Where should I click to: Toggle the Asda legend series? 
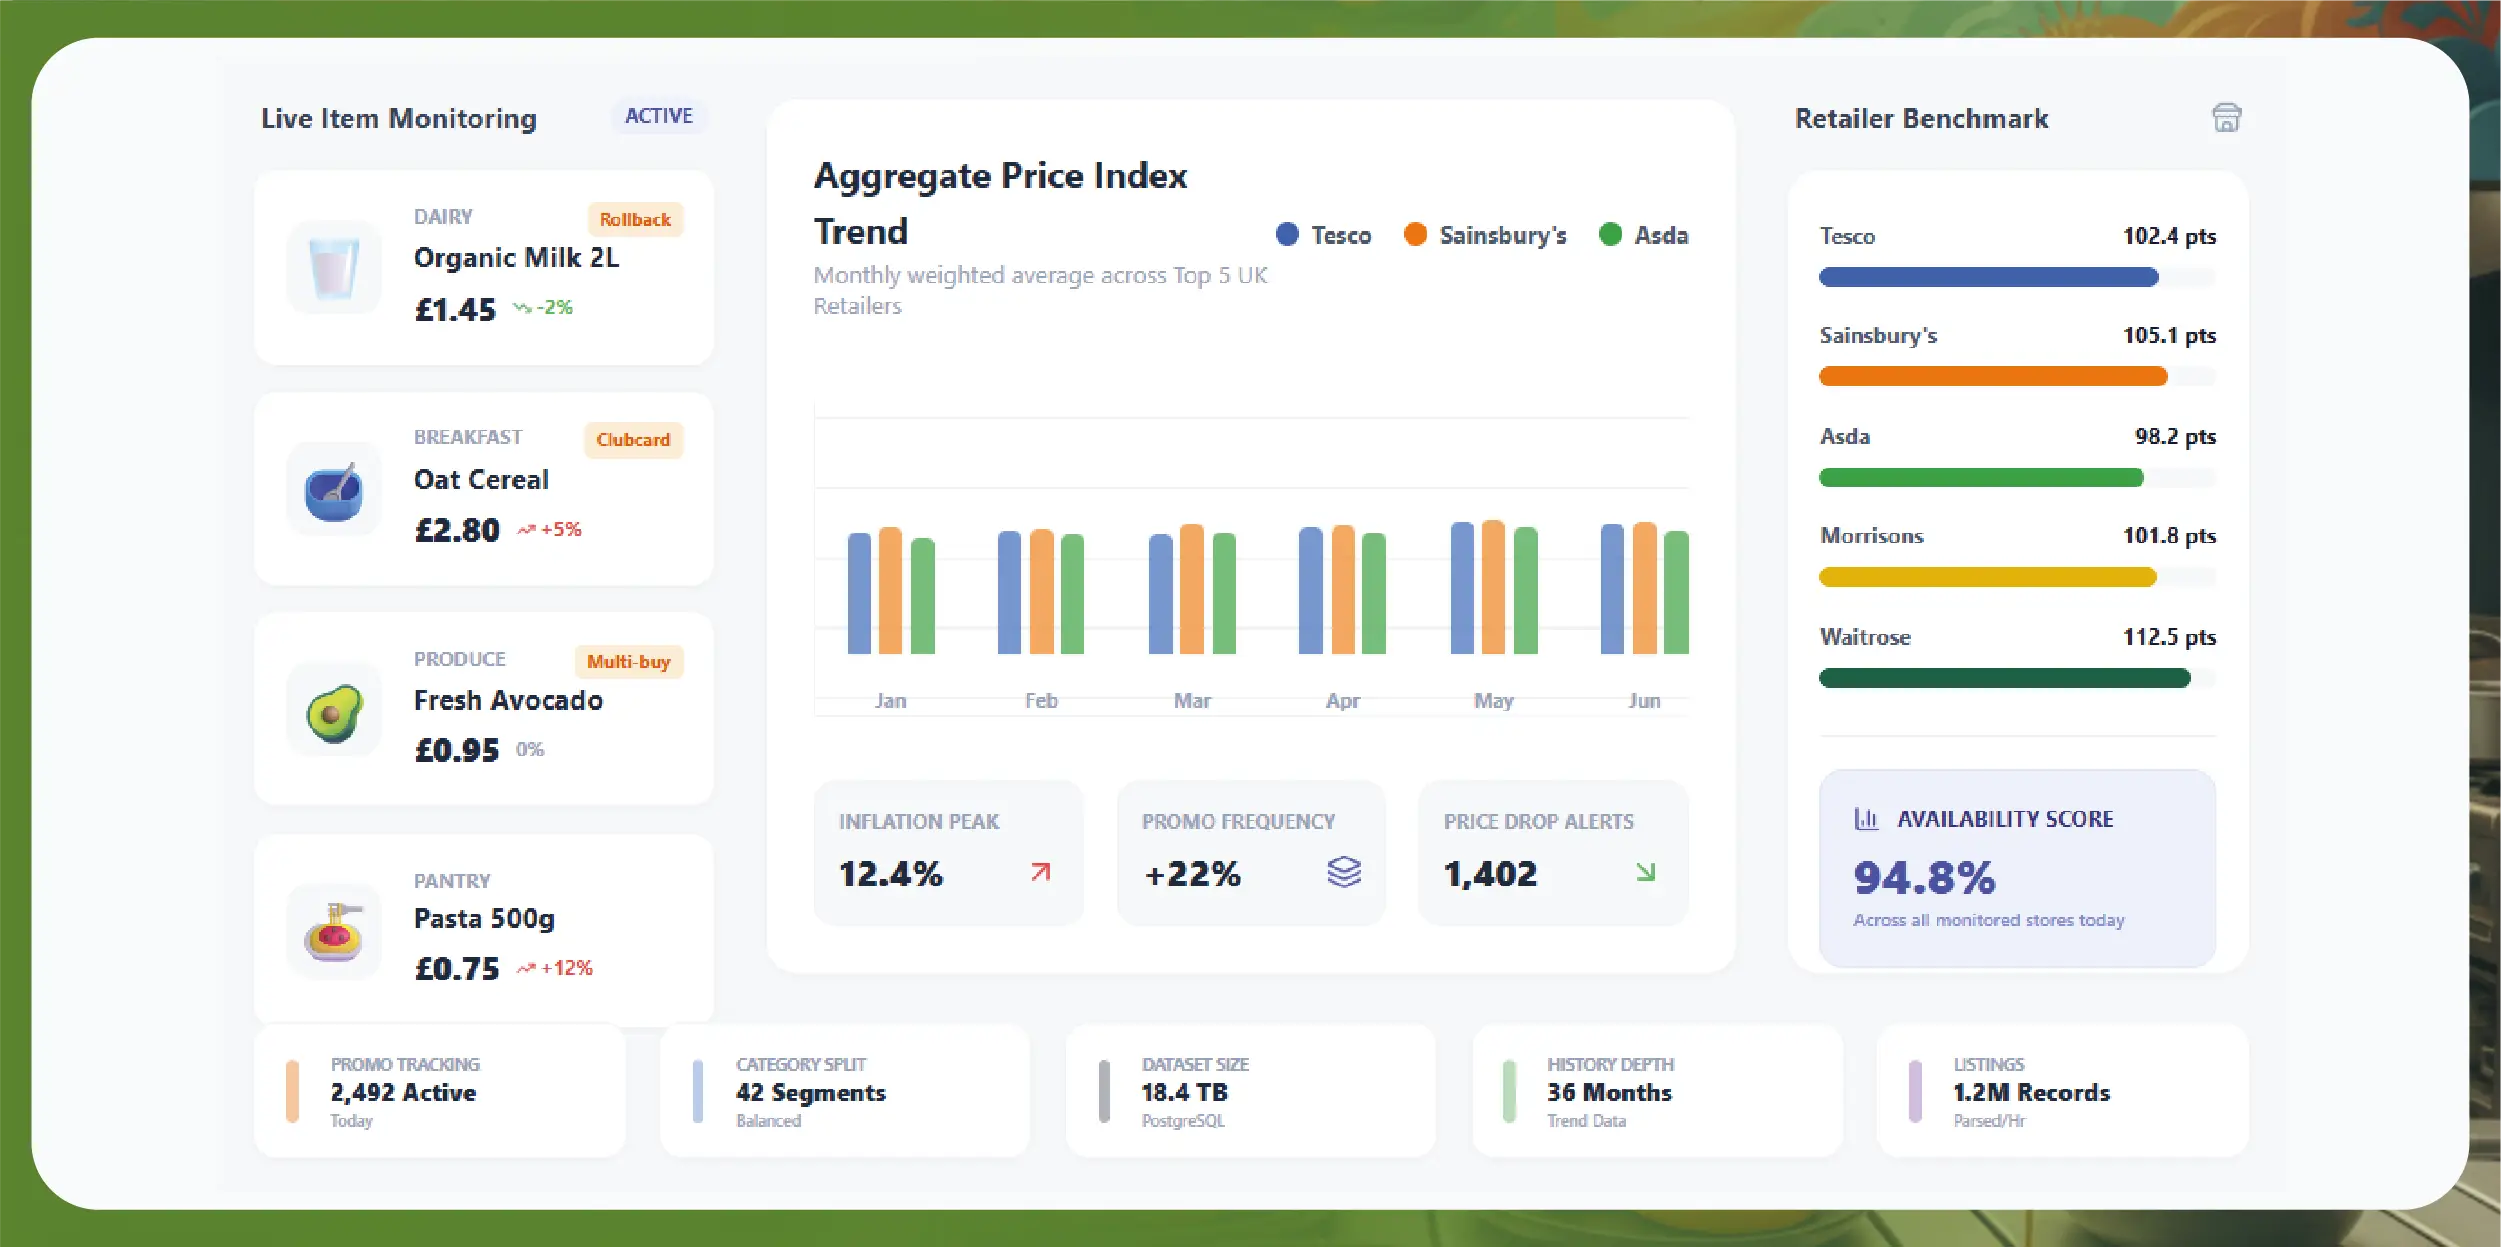1644,235
